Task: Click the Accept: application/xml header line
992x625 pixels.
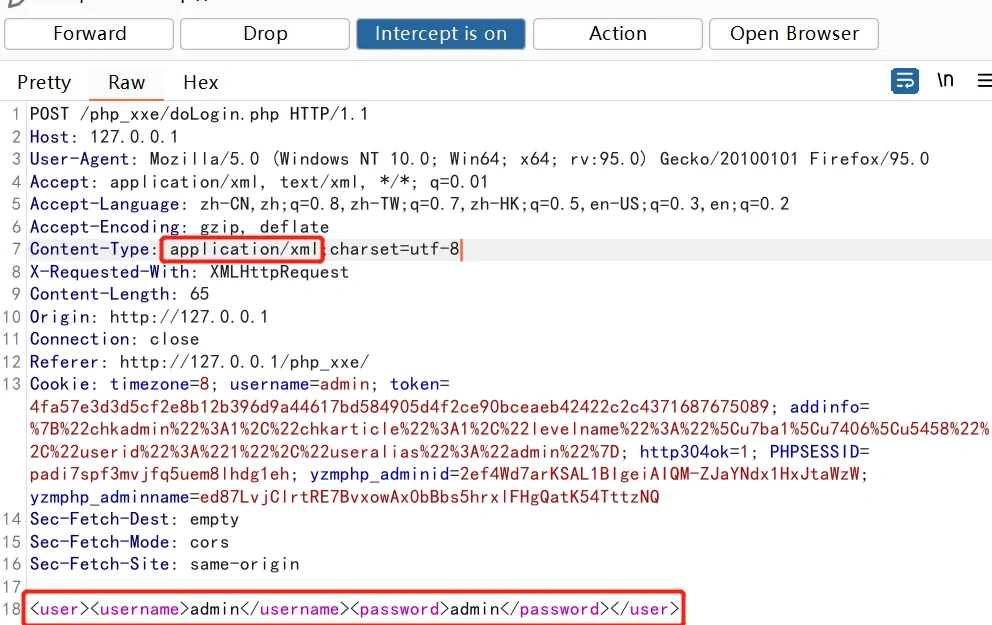Action: point(259,182)
